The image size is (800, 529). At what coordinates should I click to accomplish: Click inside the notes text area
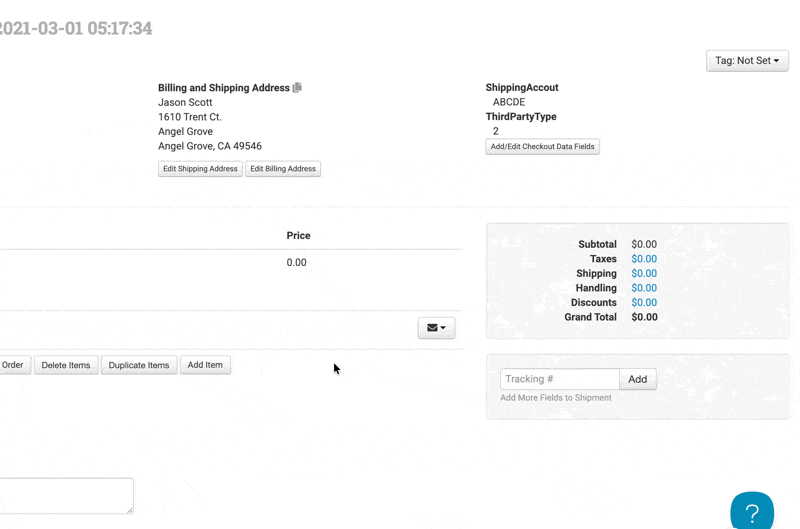pyautogui.click(x=65, y=495)
